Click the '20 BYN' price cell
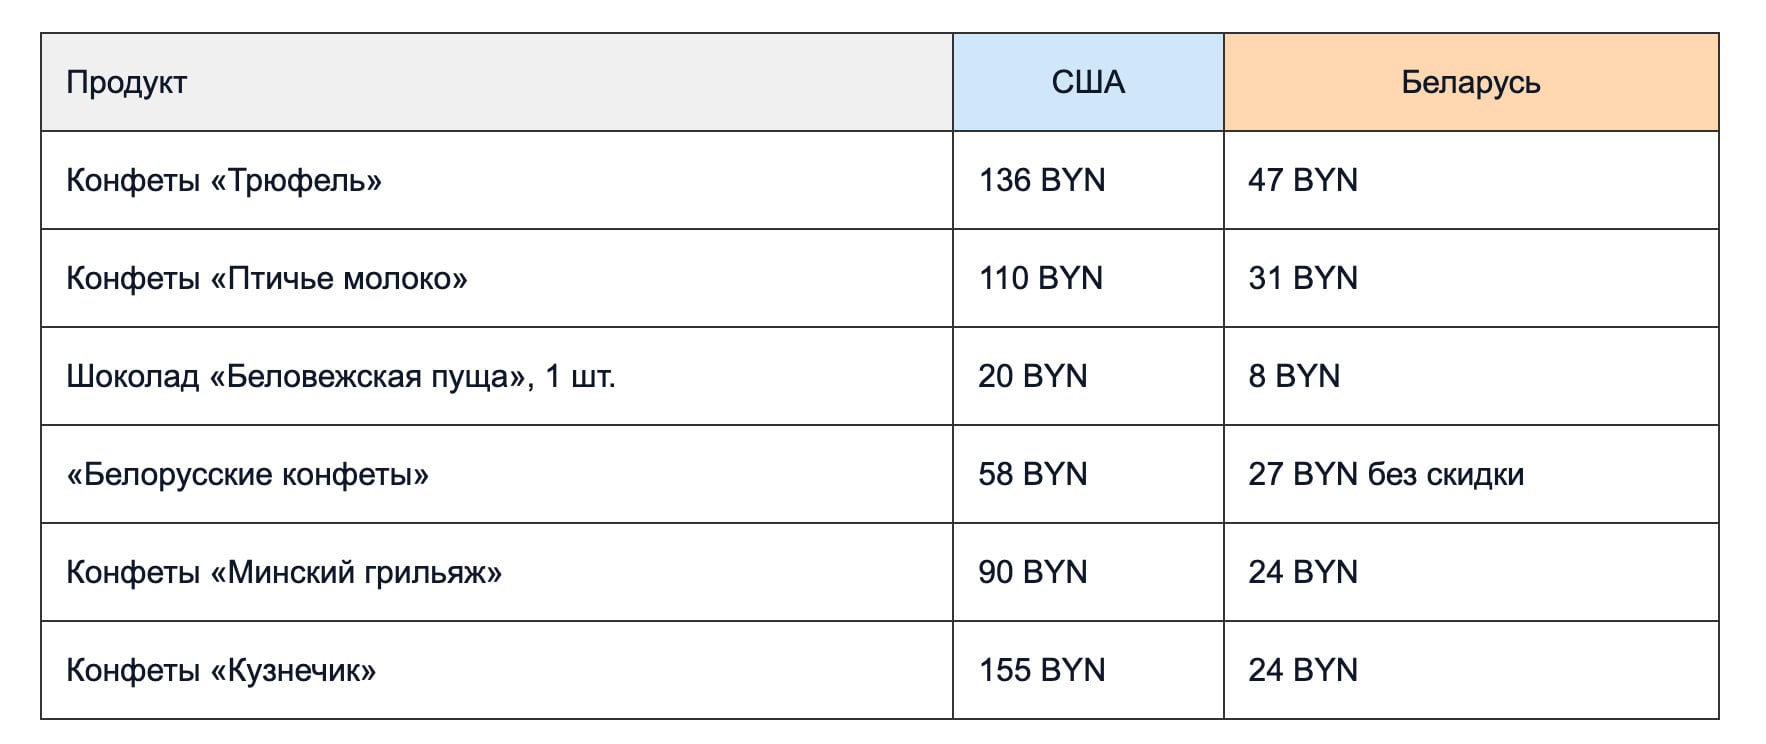The height and width of the screenshot is (744, 1766). (1033, 376)
